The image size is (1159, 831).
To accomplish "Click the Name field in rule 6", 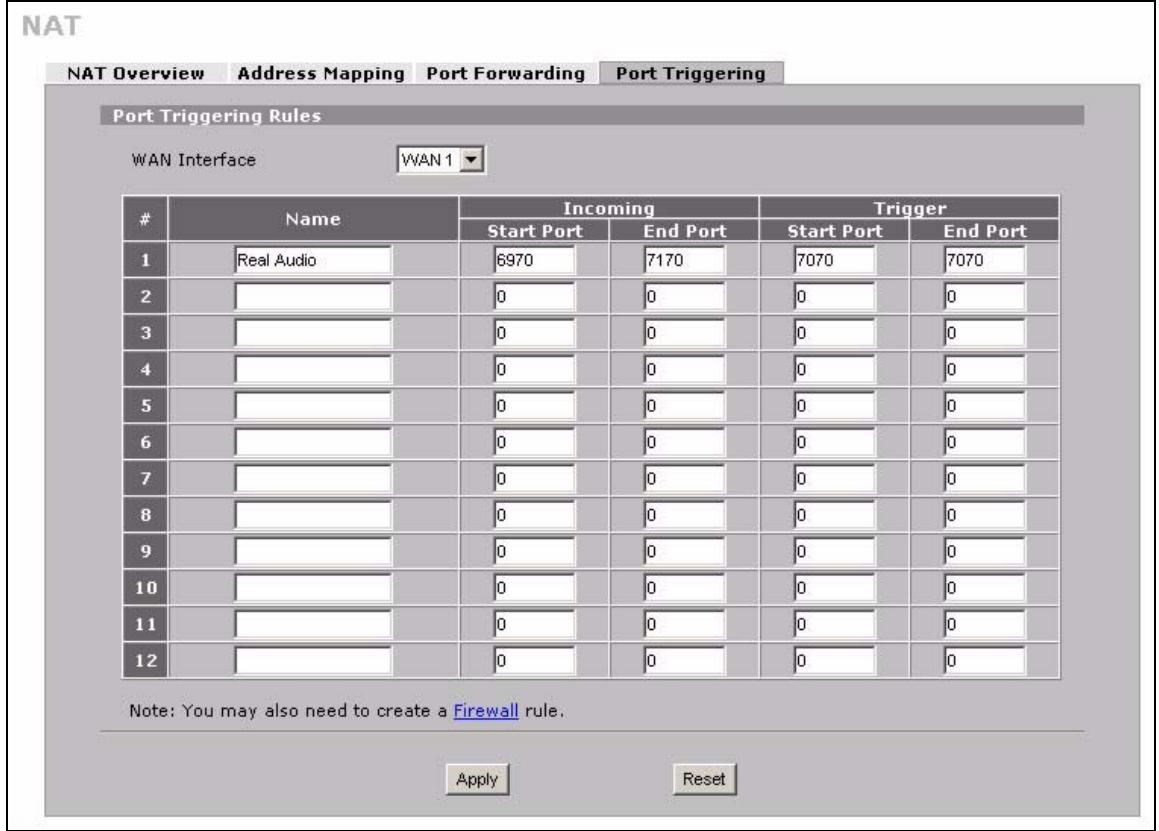I will tap(313, 442).
